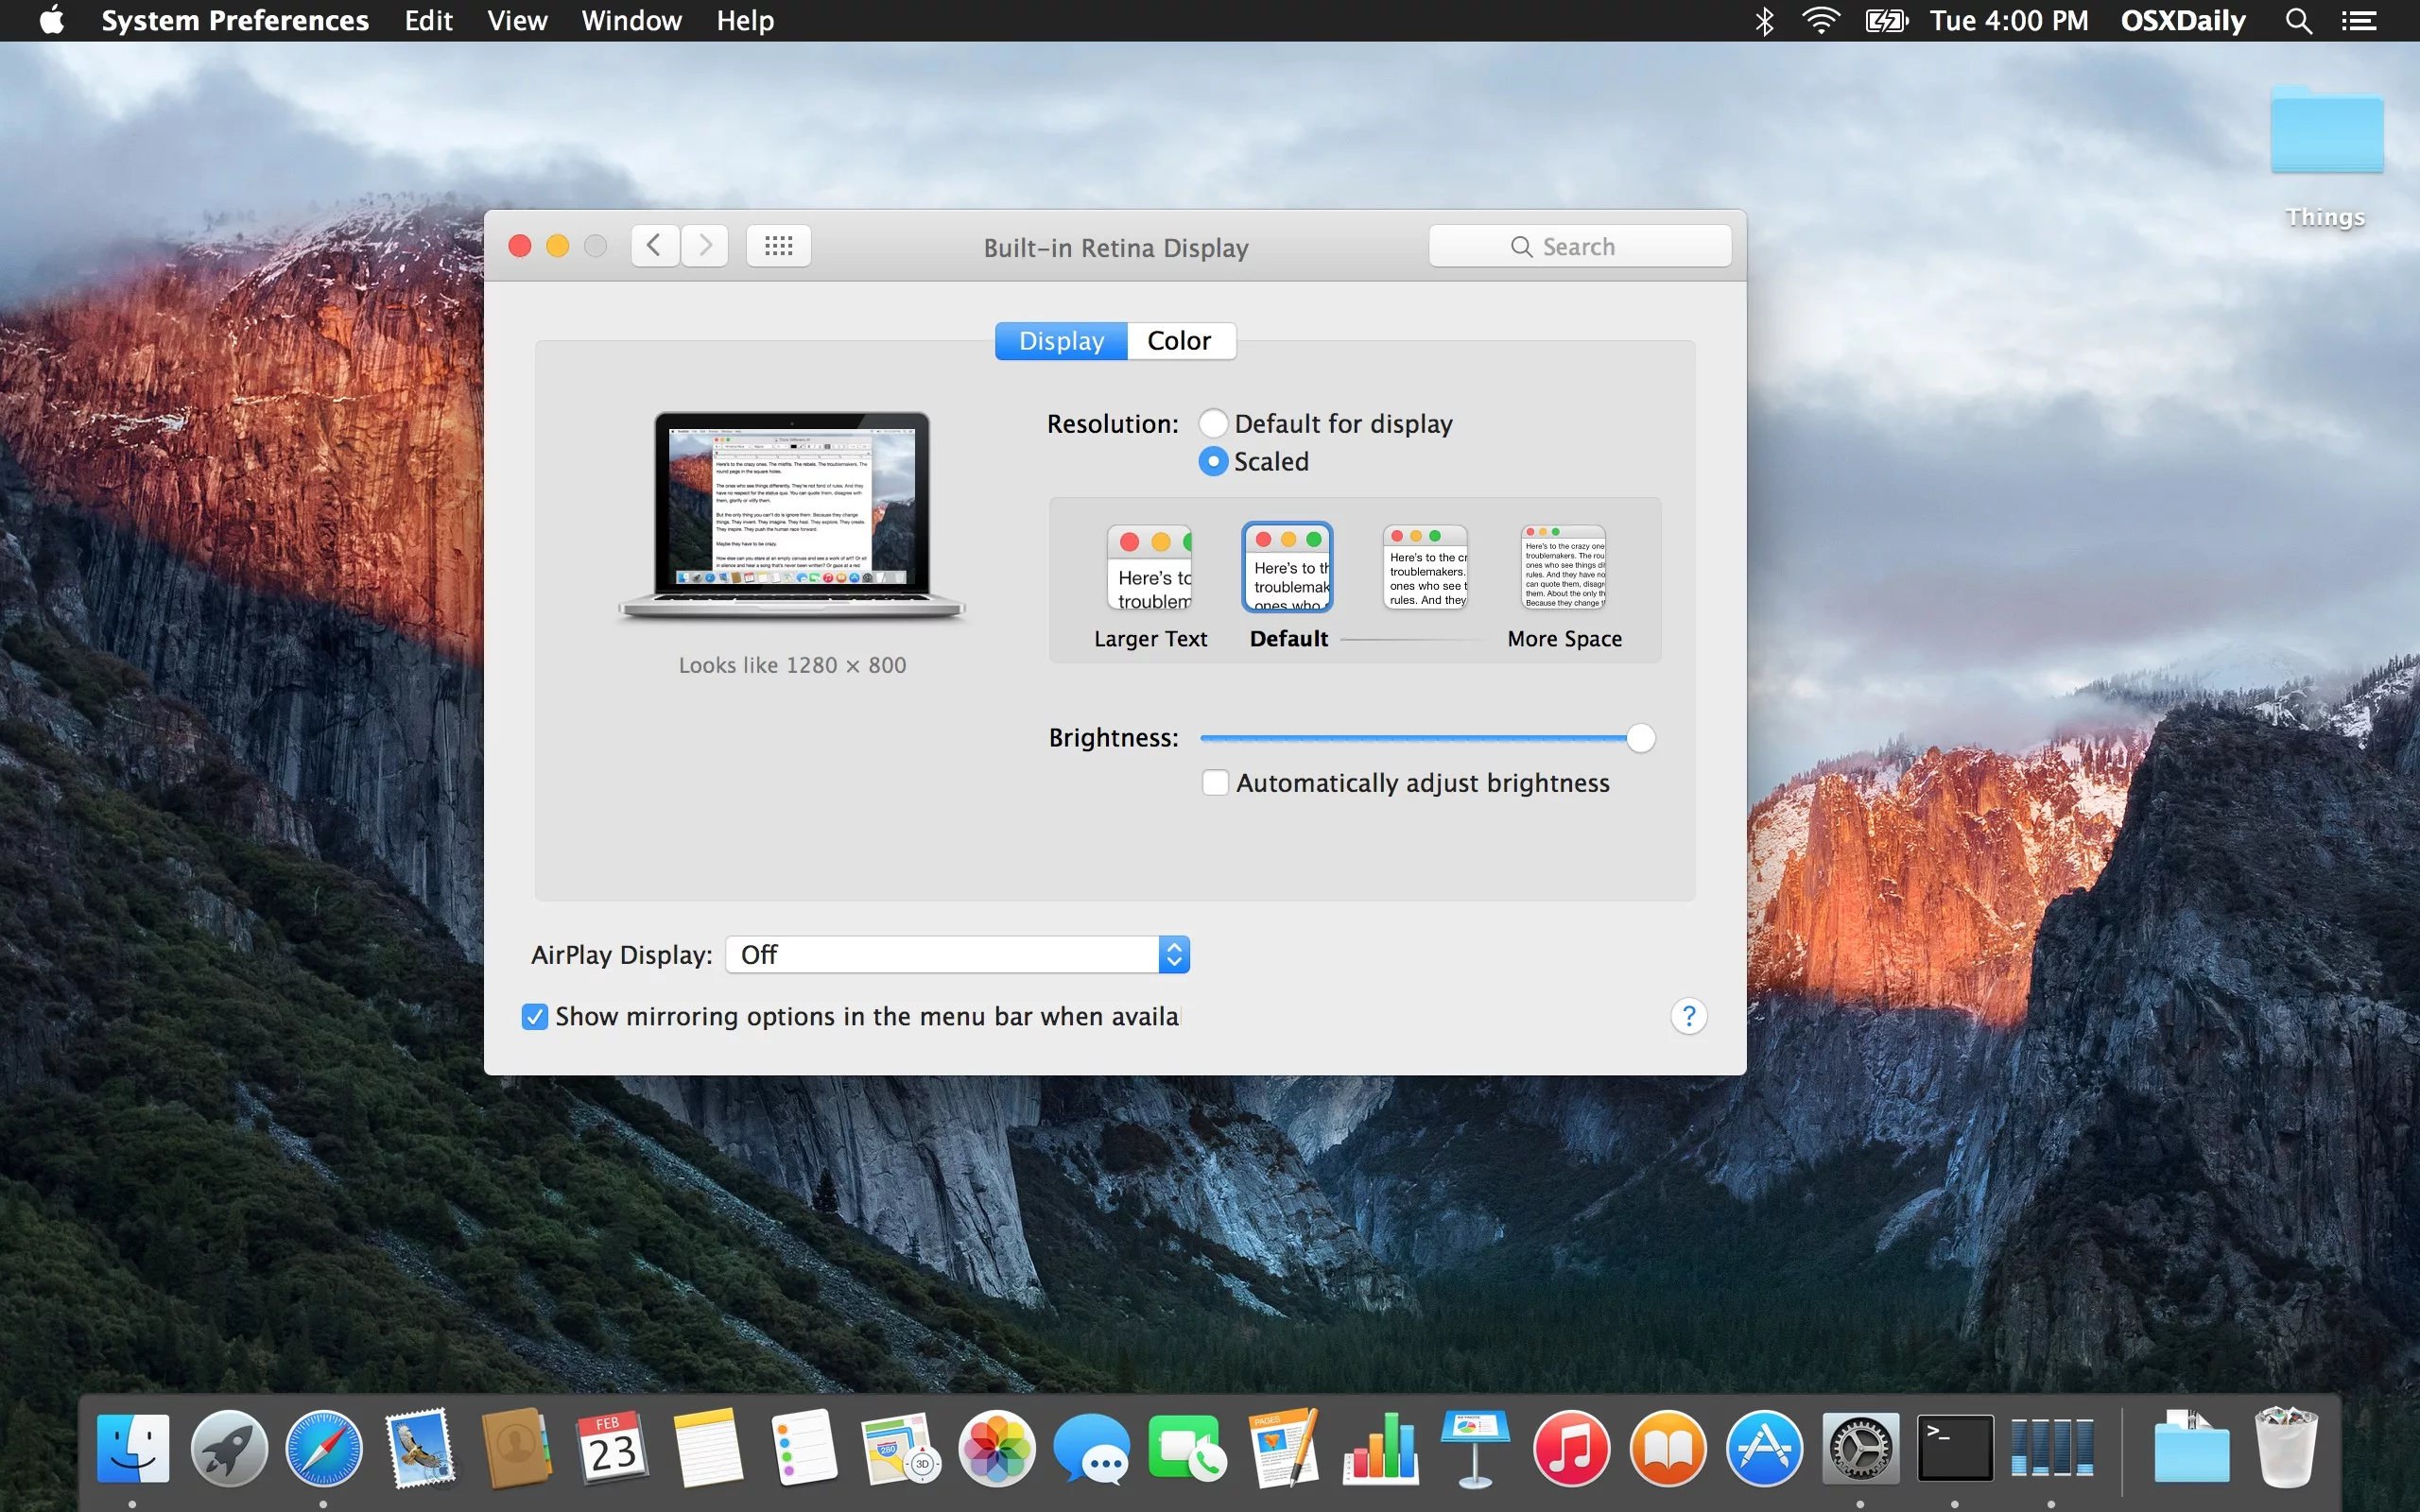Viewport: 2420px width, 1512px height.
Task: Select the Larger Text resolution thumbnail
Action: [1150, 568]
